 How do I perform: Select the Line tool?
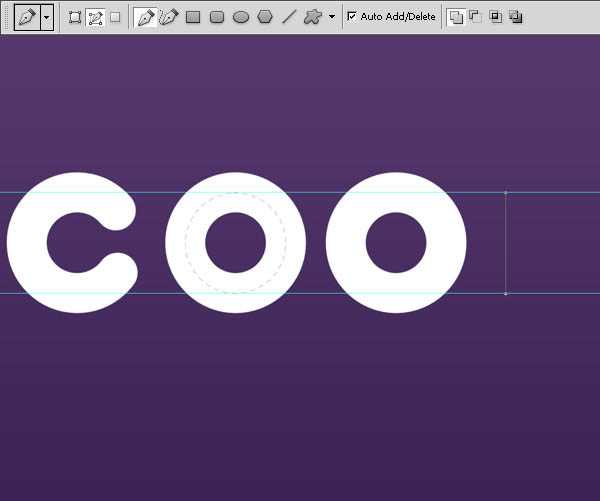point(289,17)
